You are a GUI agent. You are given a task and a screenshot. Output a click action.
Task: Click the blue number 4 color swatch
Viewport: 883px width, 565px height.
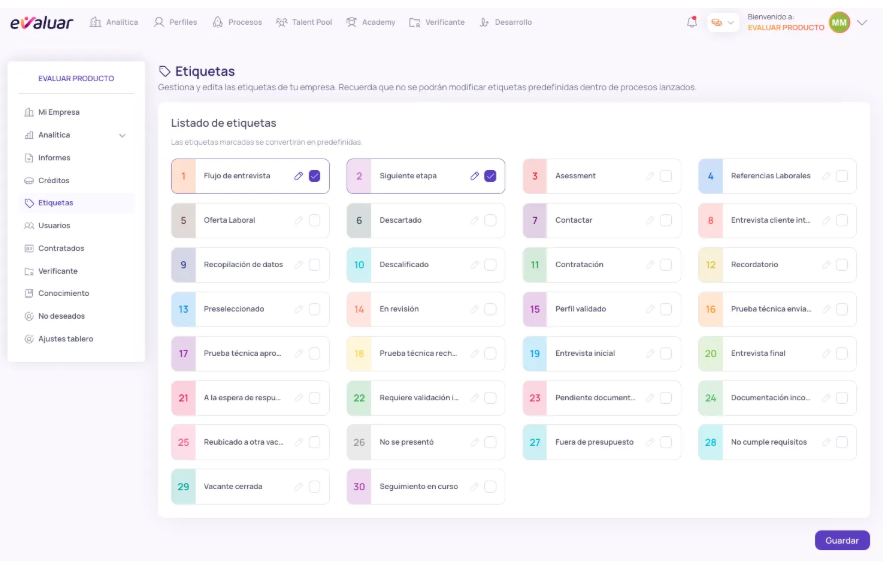(x=710, y=176)
